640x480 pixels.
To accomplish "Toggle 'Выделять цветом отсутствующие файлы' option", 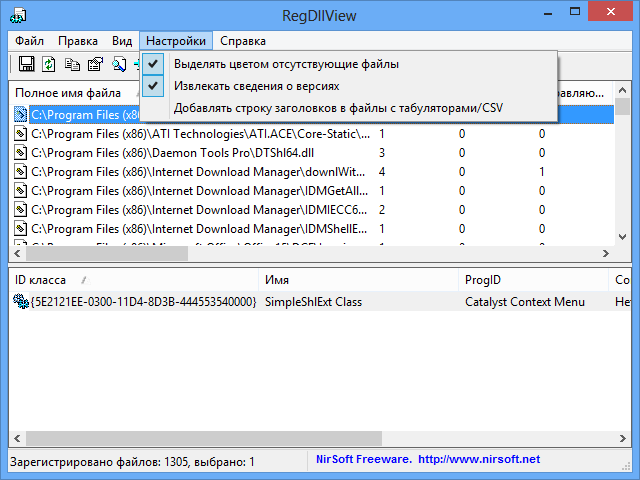I will (x=349, y=64).
